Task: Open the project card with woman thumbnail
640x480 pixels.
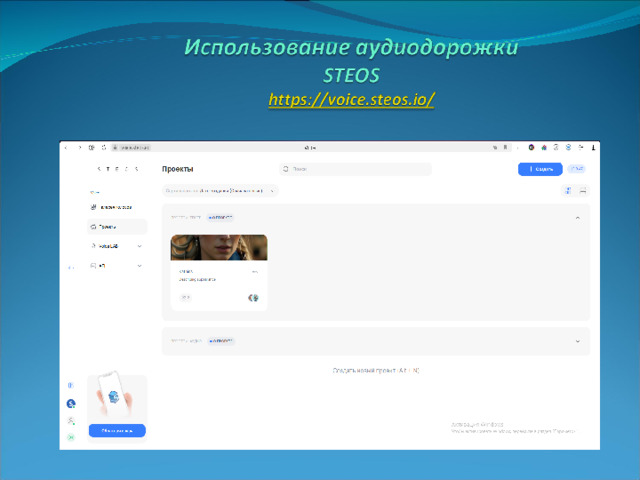Action: (x=219, y=272)
